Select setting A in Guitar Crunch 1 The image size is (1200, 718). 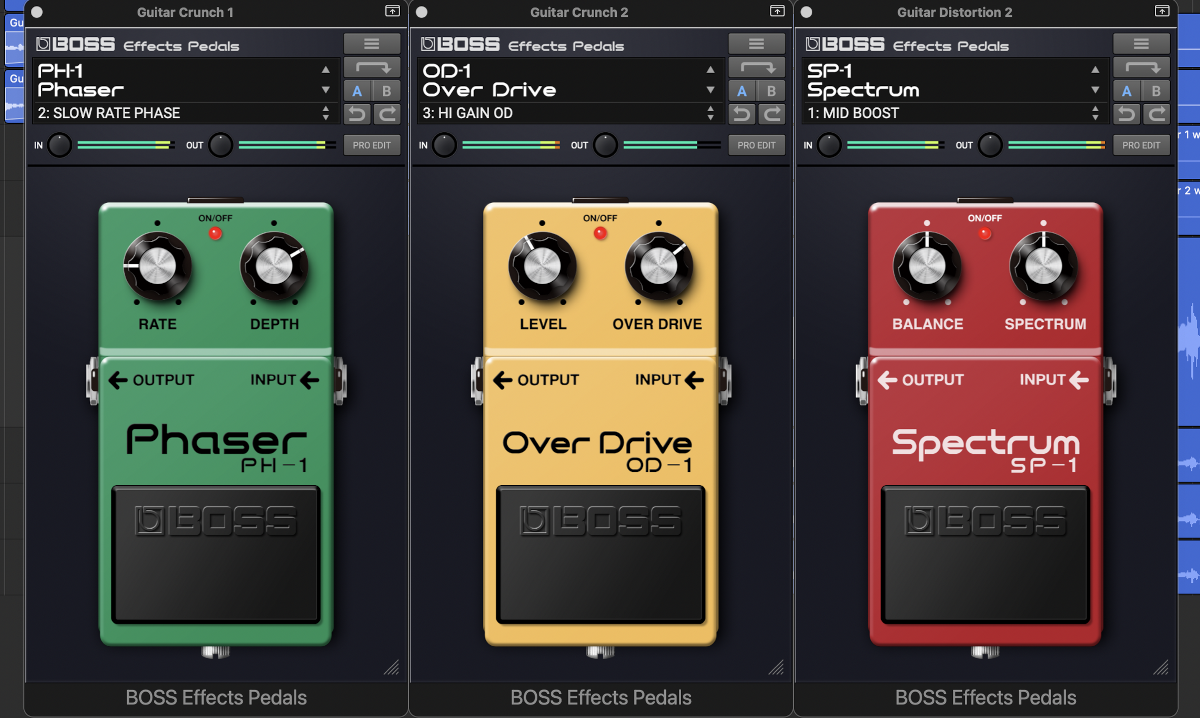pos(357,91)
